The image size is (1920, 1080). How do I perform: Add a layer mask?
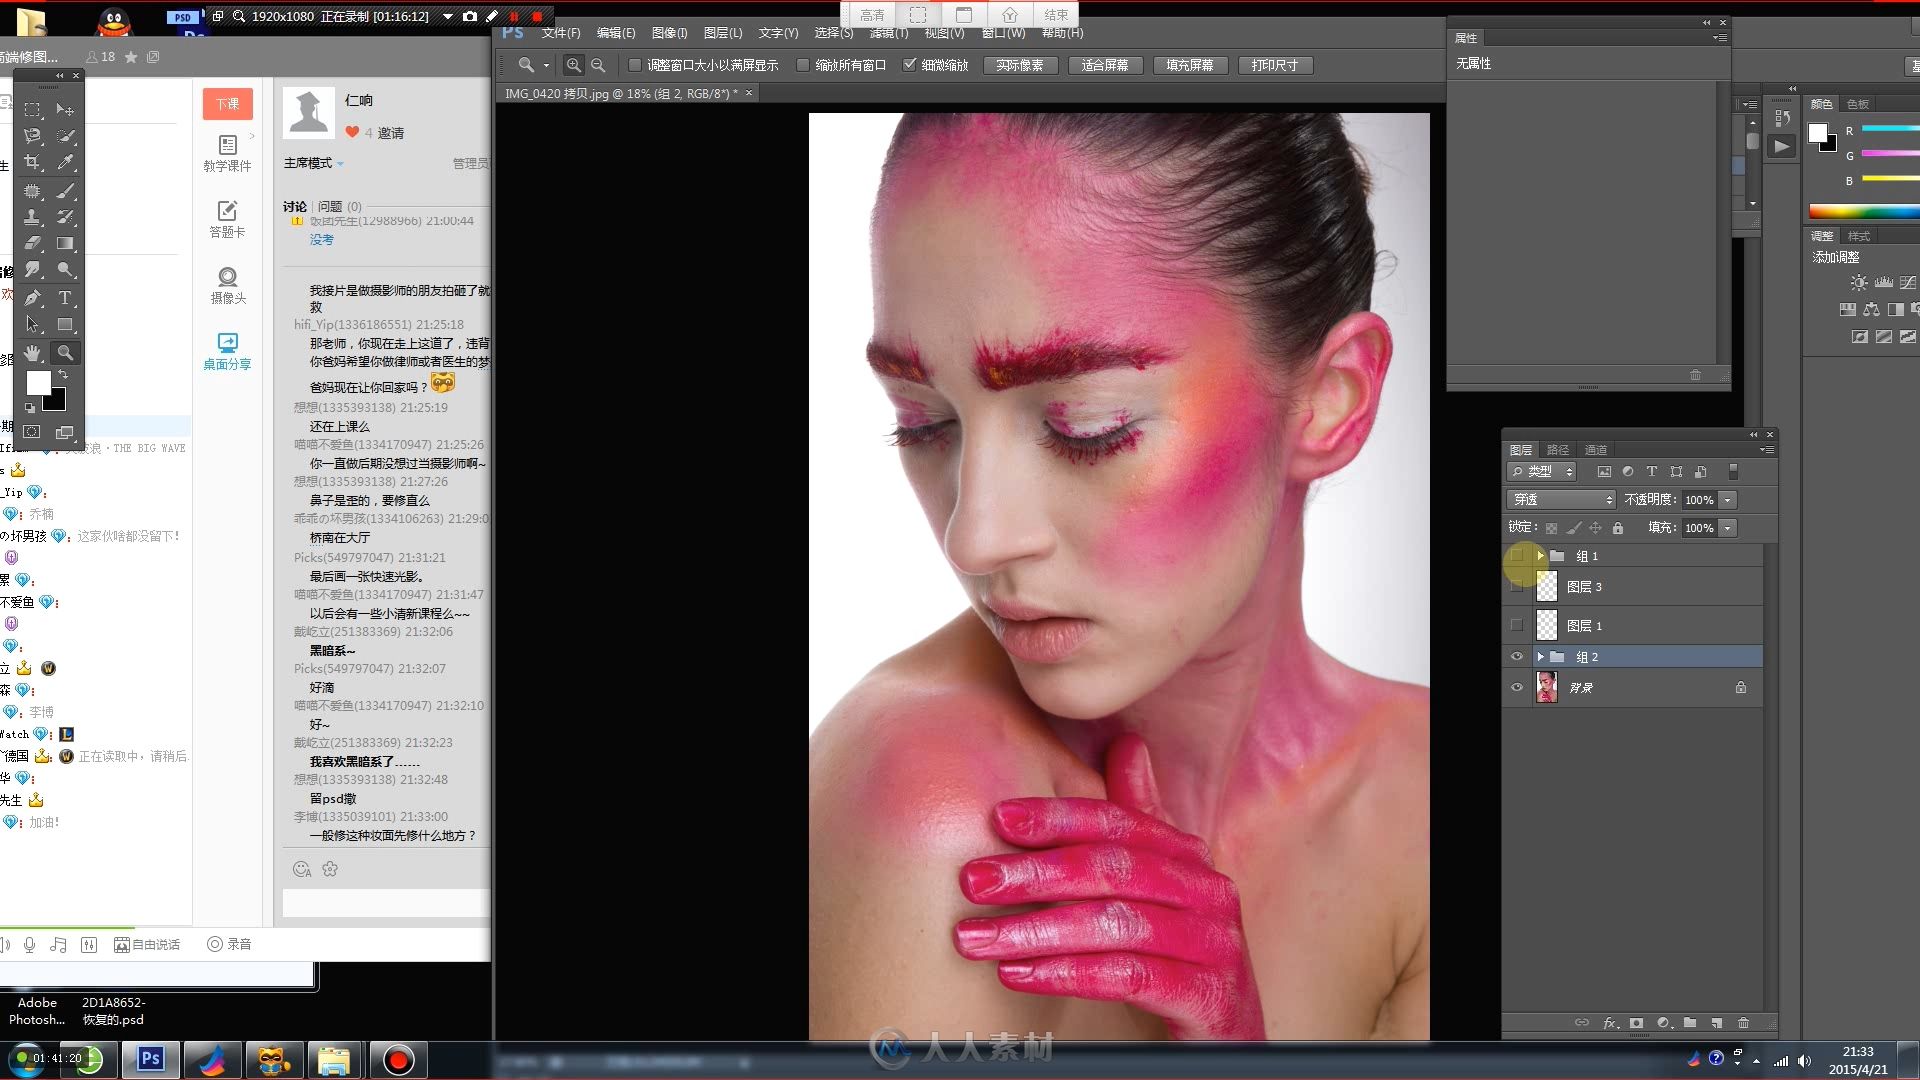click(1636, 1023)
